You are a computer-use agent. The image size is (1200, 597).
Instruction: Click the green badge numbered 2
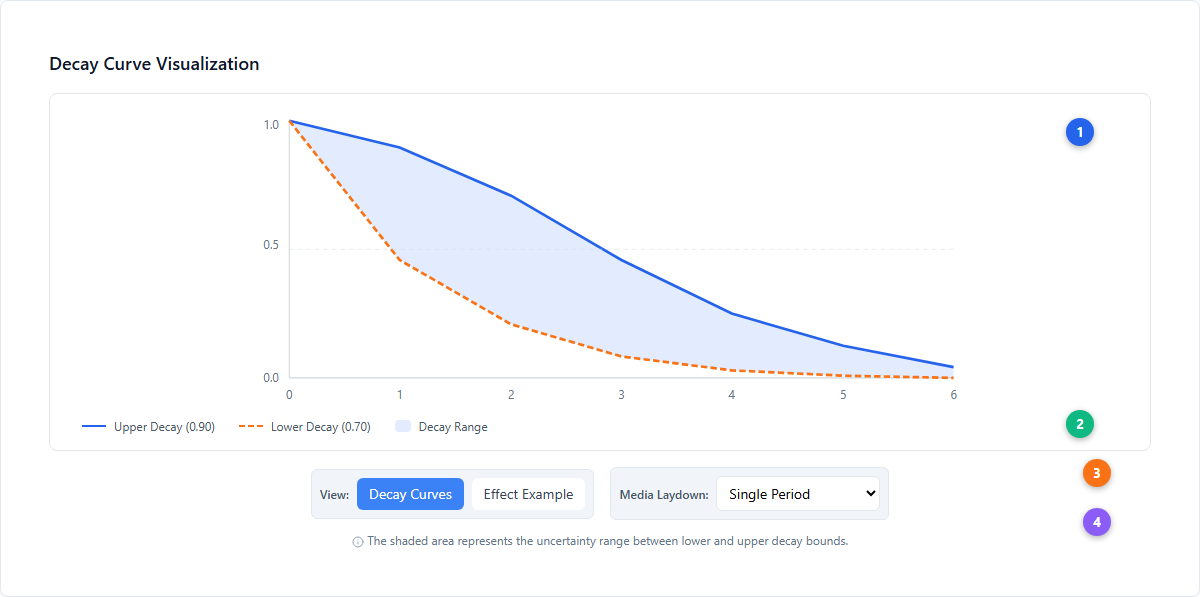(1080, 424)
